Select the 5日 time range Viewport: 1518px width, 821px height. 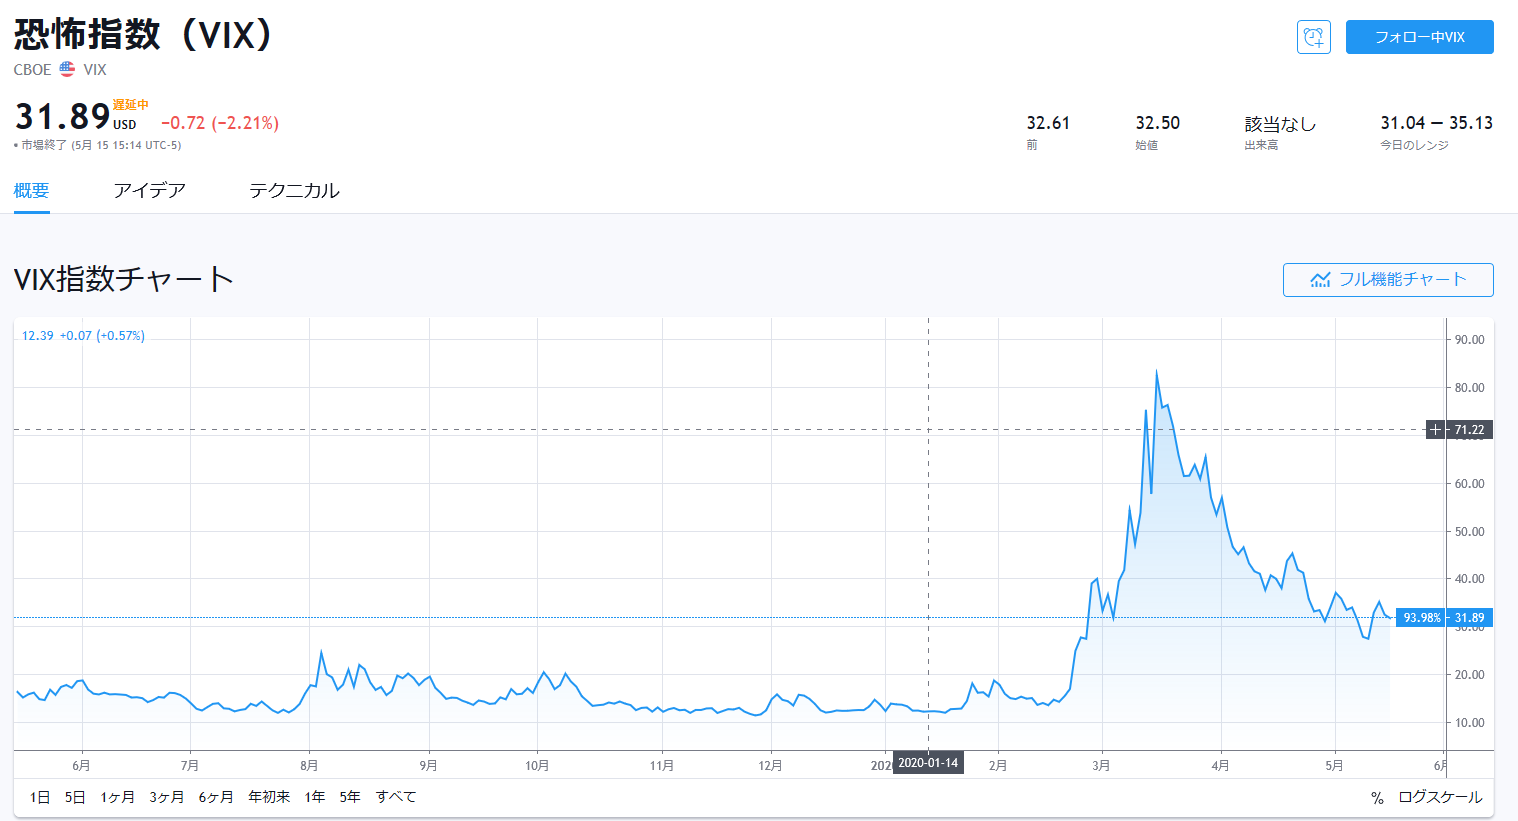point(75,797)
